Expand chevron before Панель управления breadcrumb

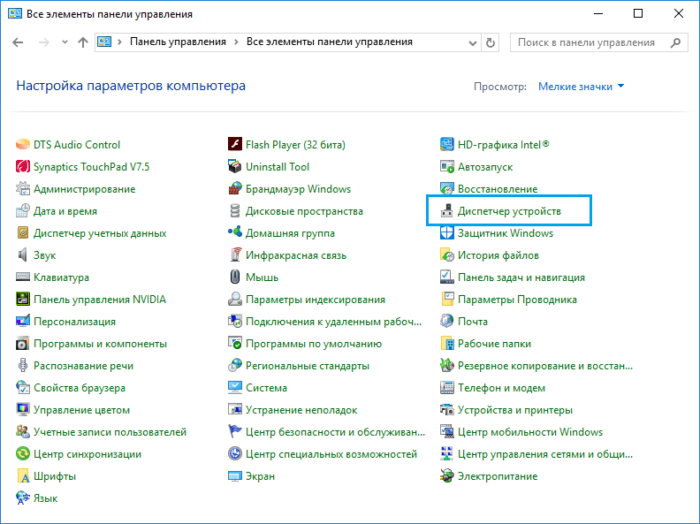(x=120, y=42)
